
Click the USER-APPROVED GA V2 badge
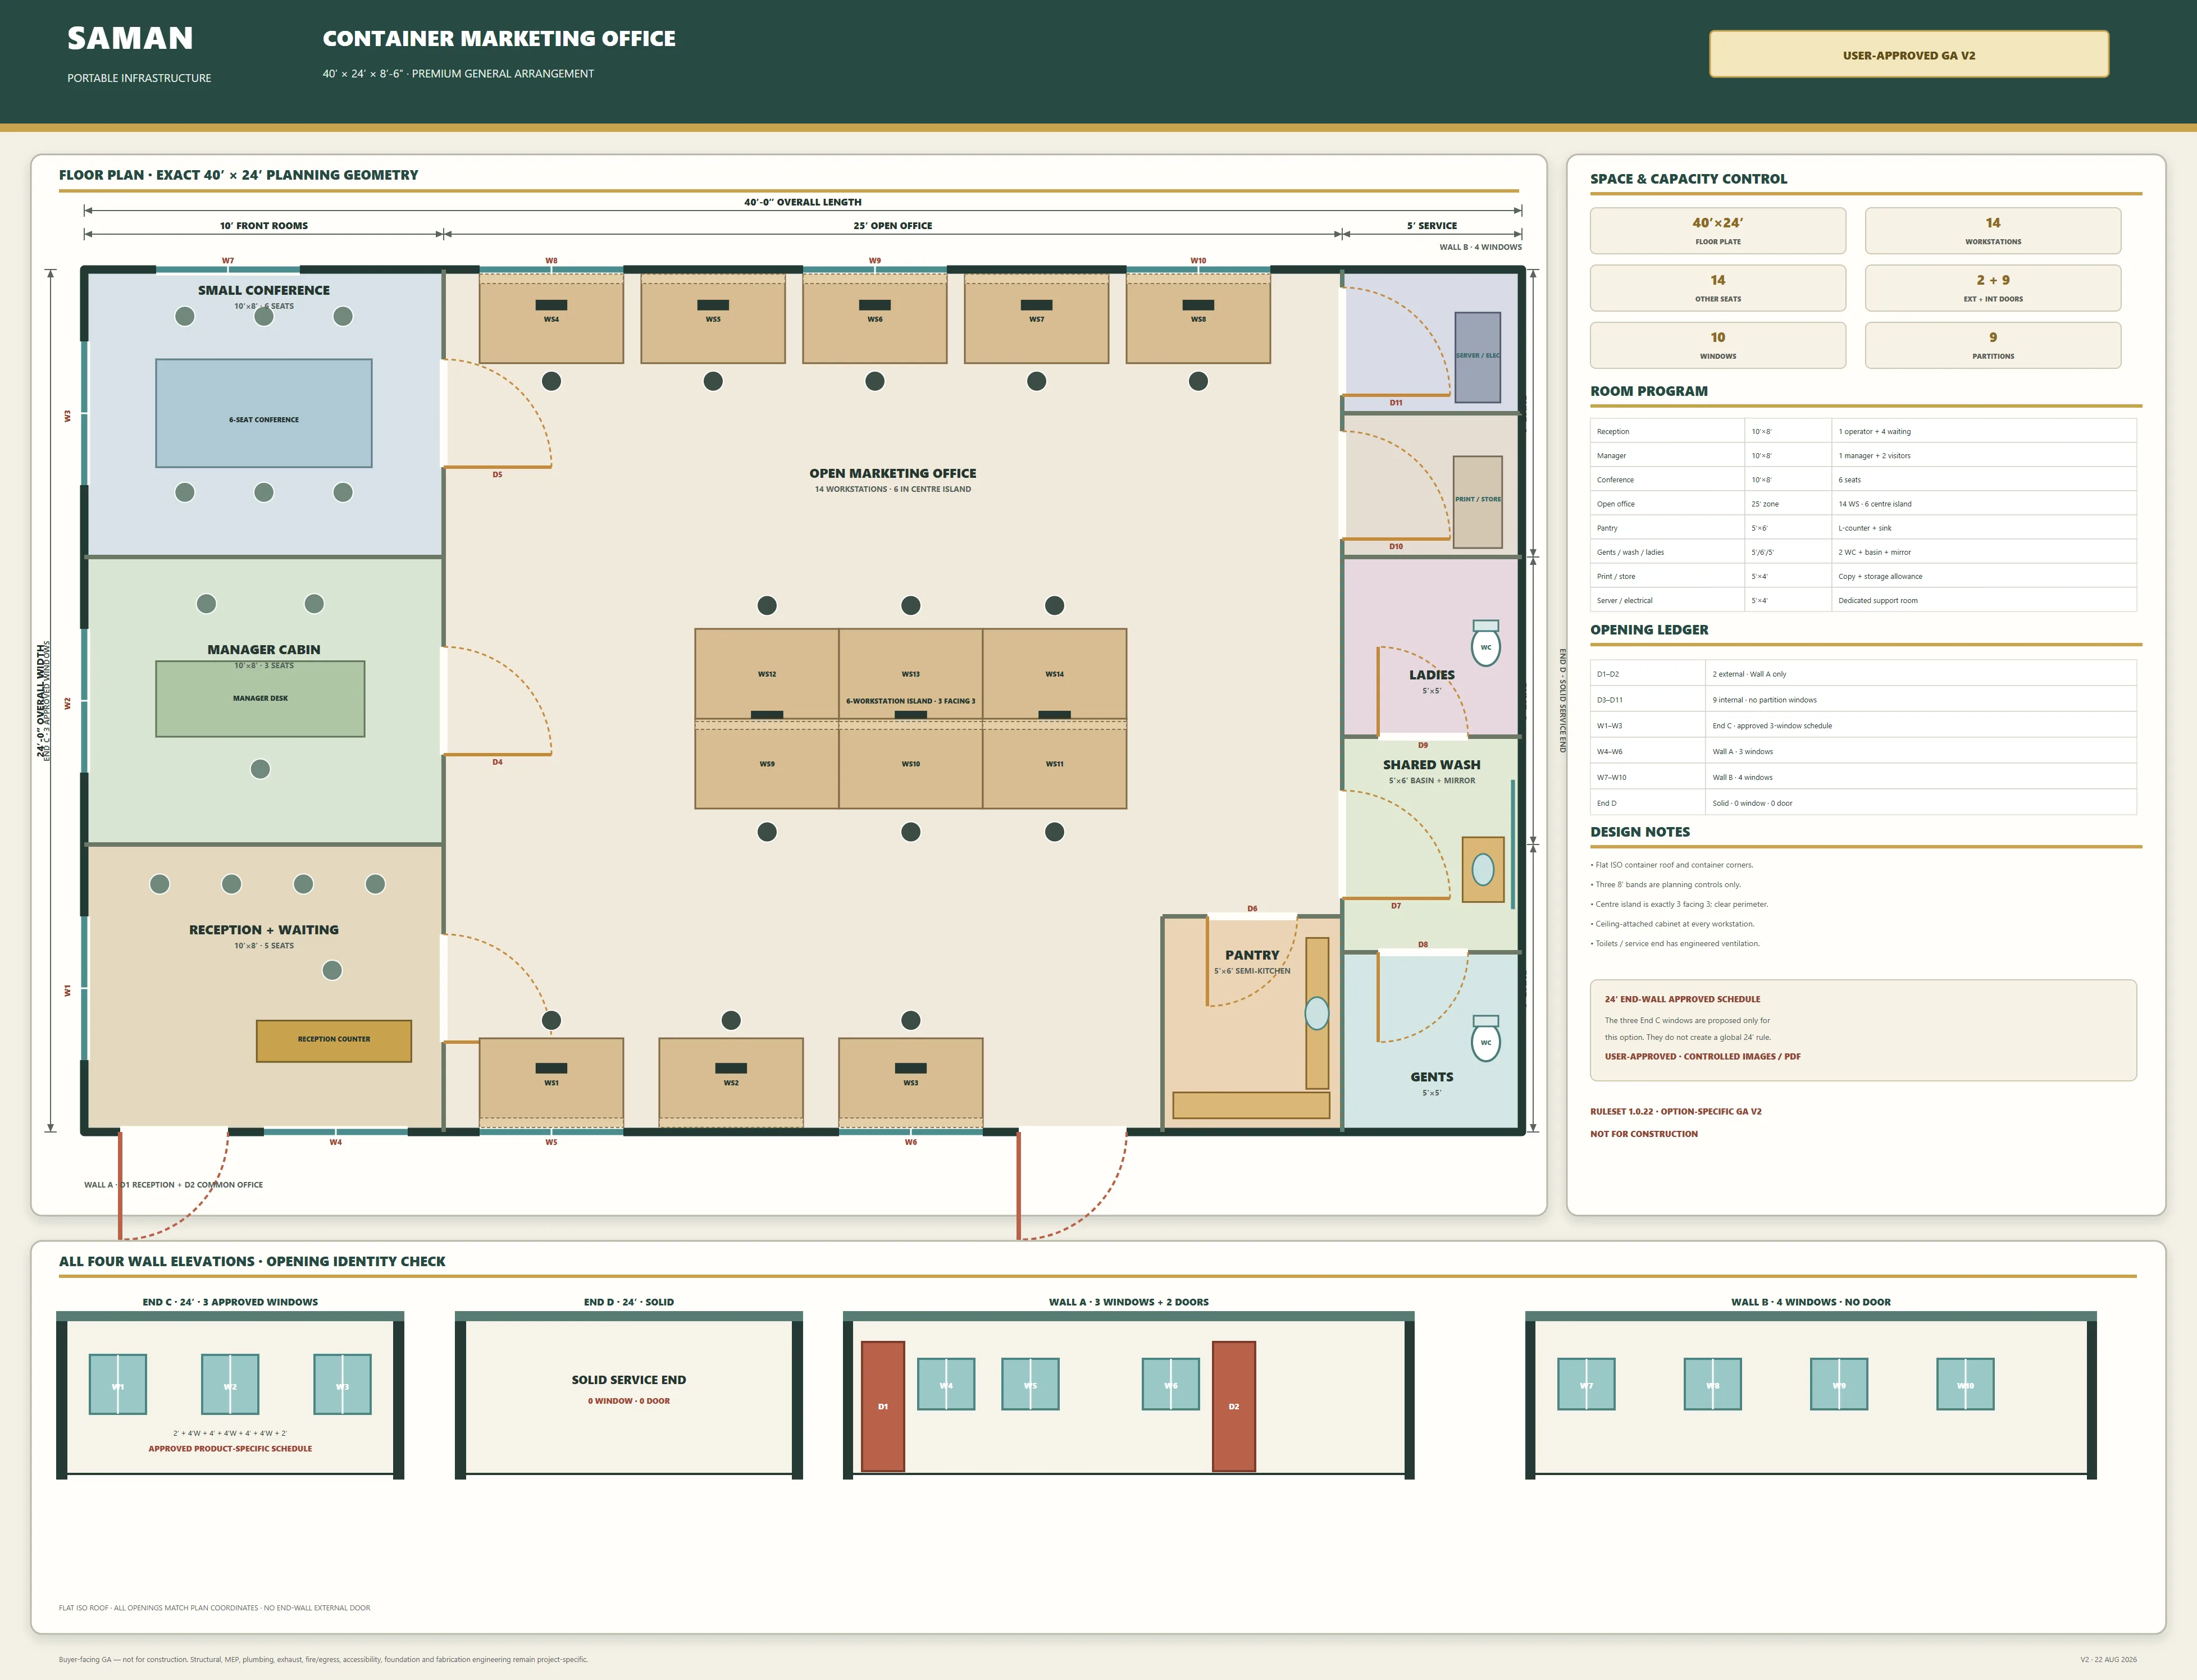coord(1908,54)
